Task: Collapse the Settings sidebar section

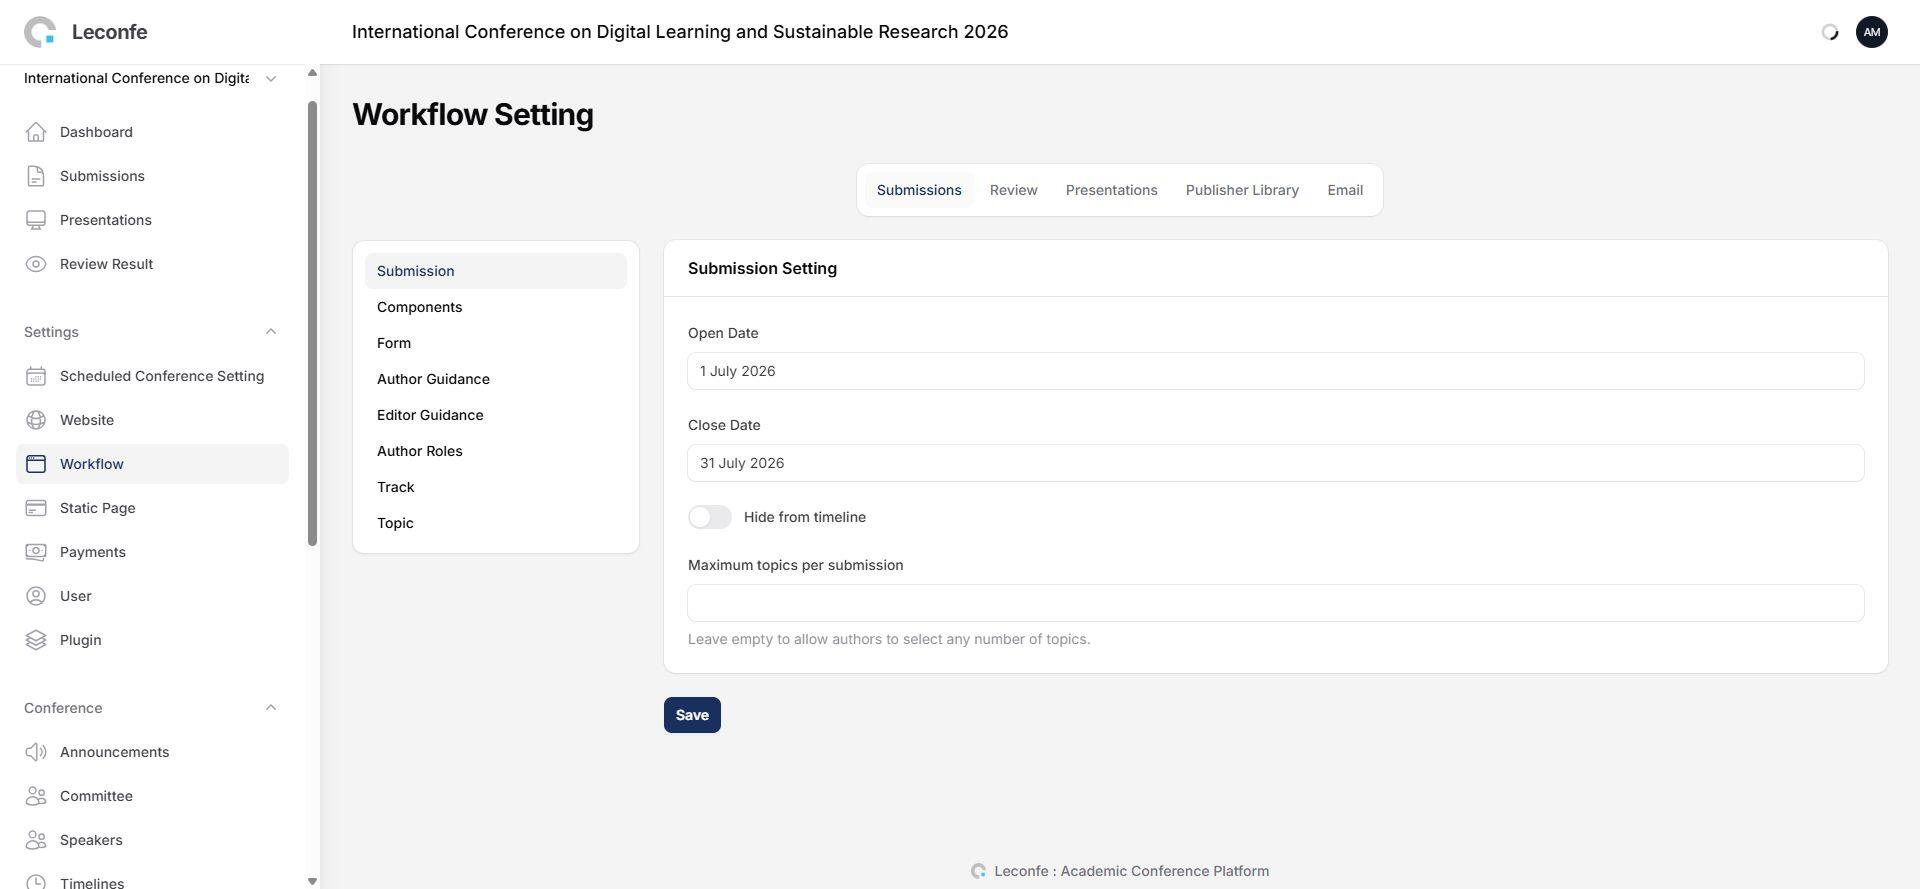Action: click(270, 332)
